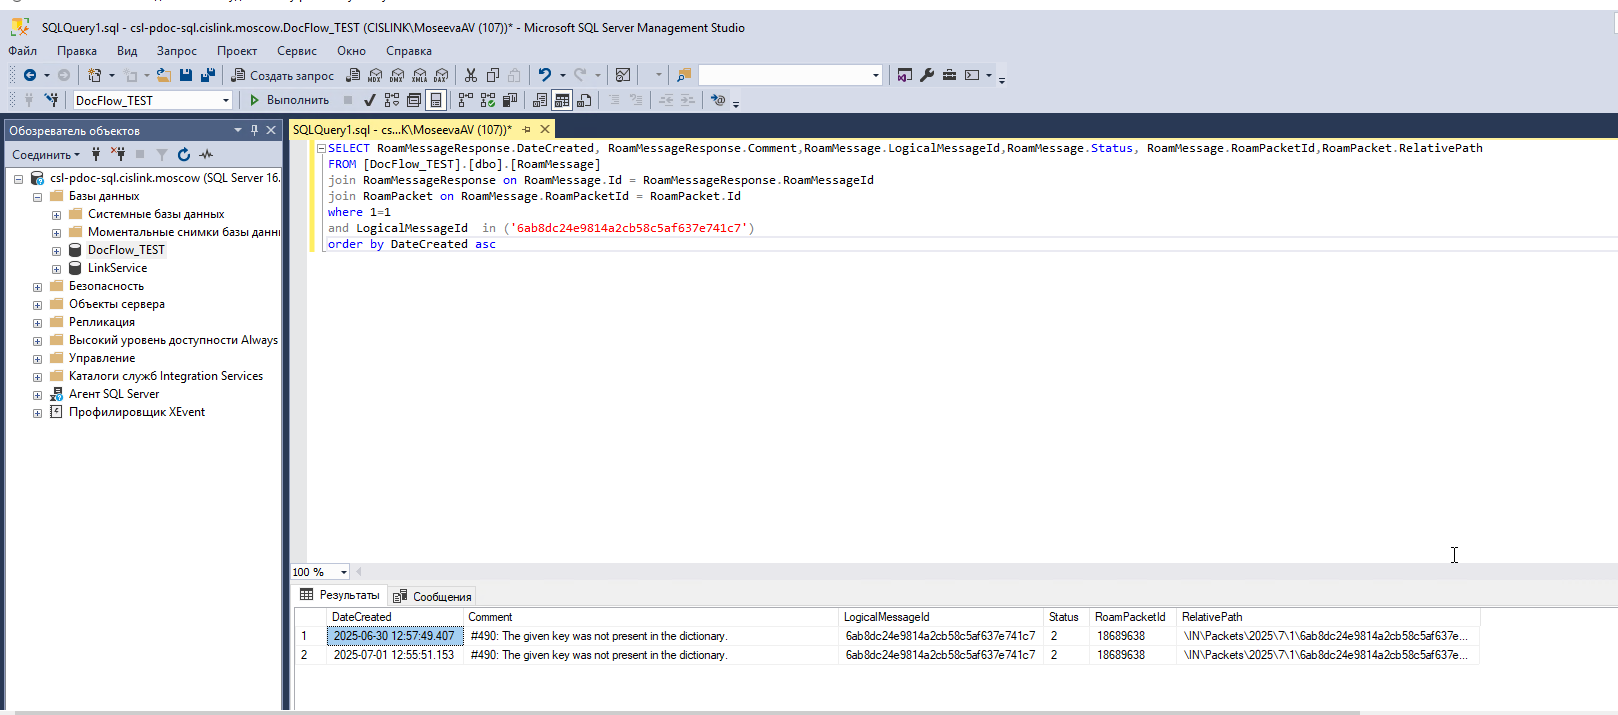Select the Репликация tree item
Screen dimensions: 1618x715
[x=102, y=322]
